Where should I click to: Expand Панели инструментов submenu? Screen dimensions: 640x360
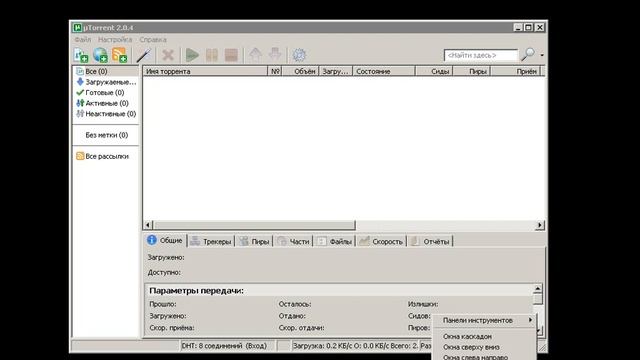[484, 320]
